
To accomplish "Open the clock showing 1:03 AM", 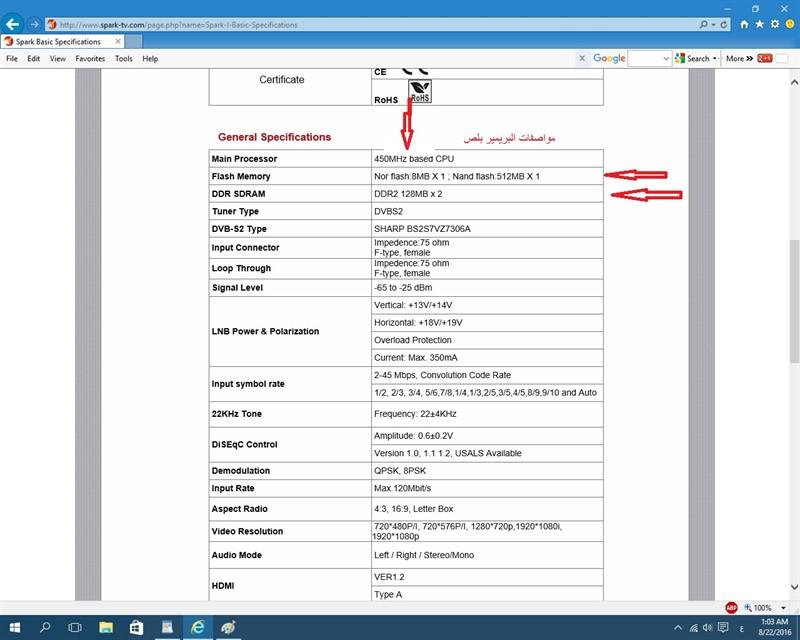I will 774,627.
